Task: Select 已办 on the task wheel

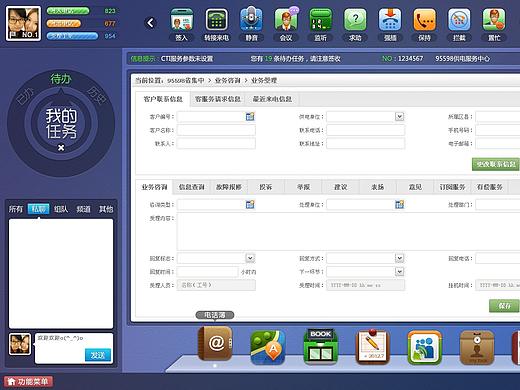Action: 25,96
